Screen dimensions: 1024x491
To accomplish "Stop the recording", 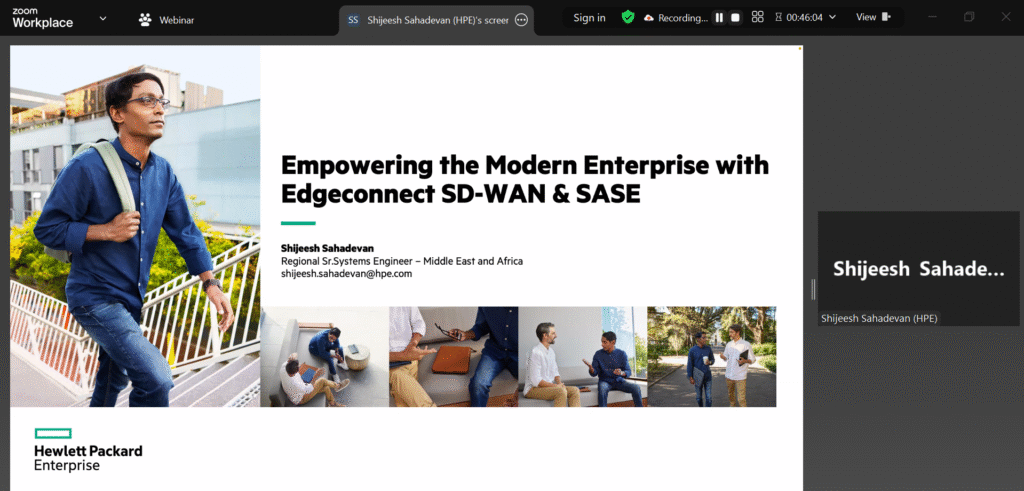I will click(735, 18).
